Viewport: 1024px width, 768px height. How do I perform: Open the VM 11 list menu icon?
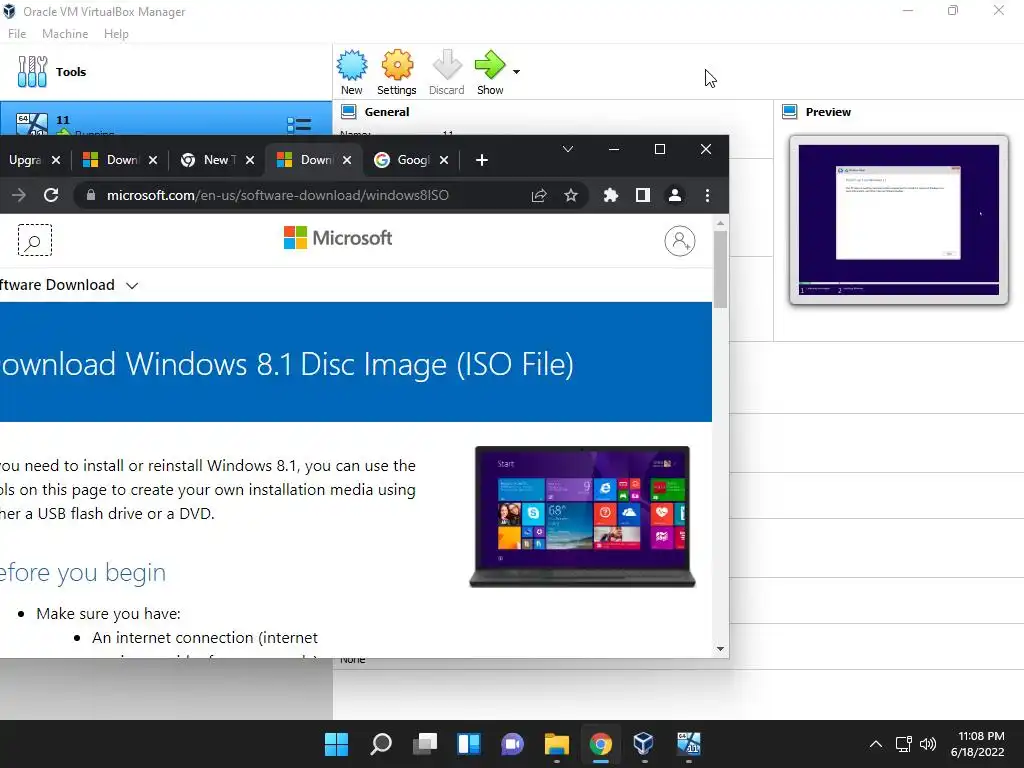coord(299,124)
